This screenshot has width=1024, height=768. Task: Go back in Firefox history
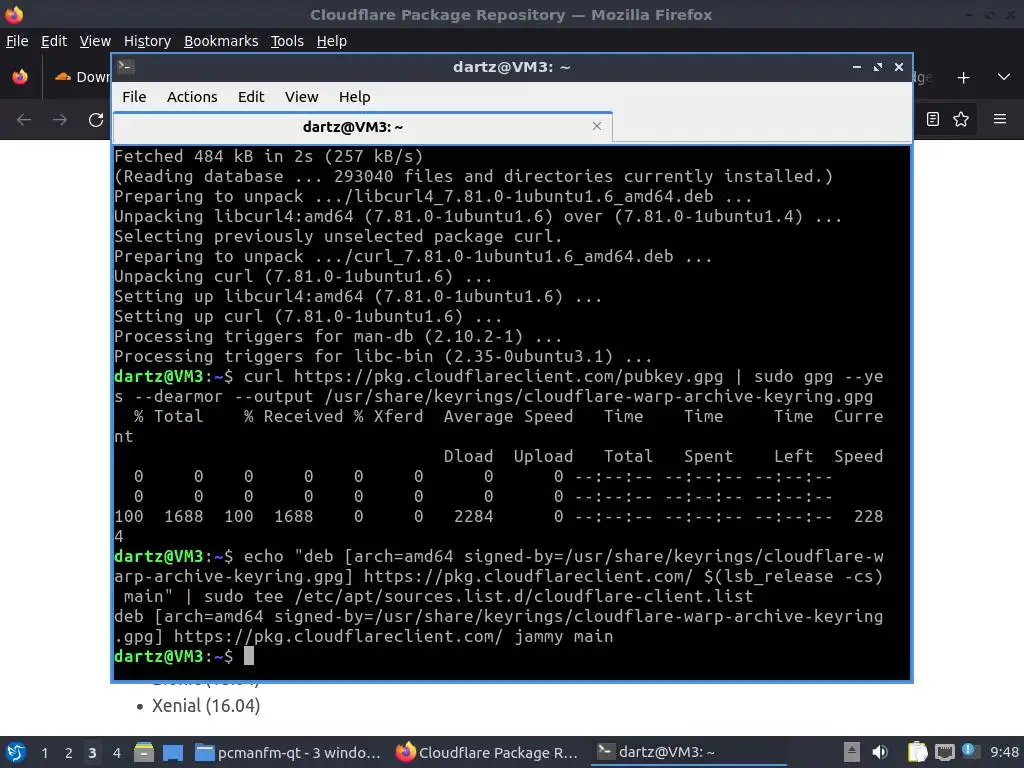[x=24, y=120]
